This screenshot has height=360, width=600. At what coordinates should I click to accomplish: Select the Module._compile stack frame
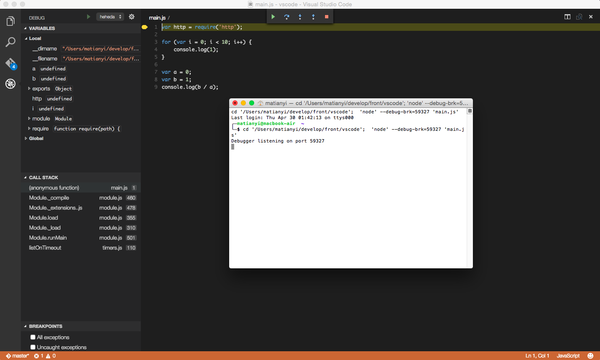[x=81, y=198]
